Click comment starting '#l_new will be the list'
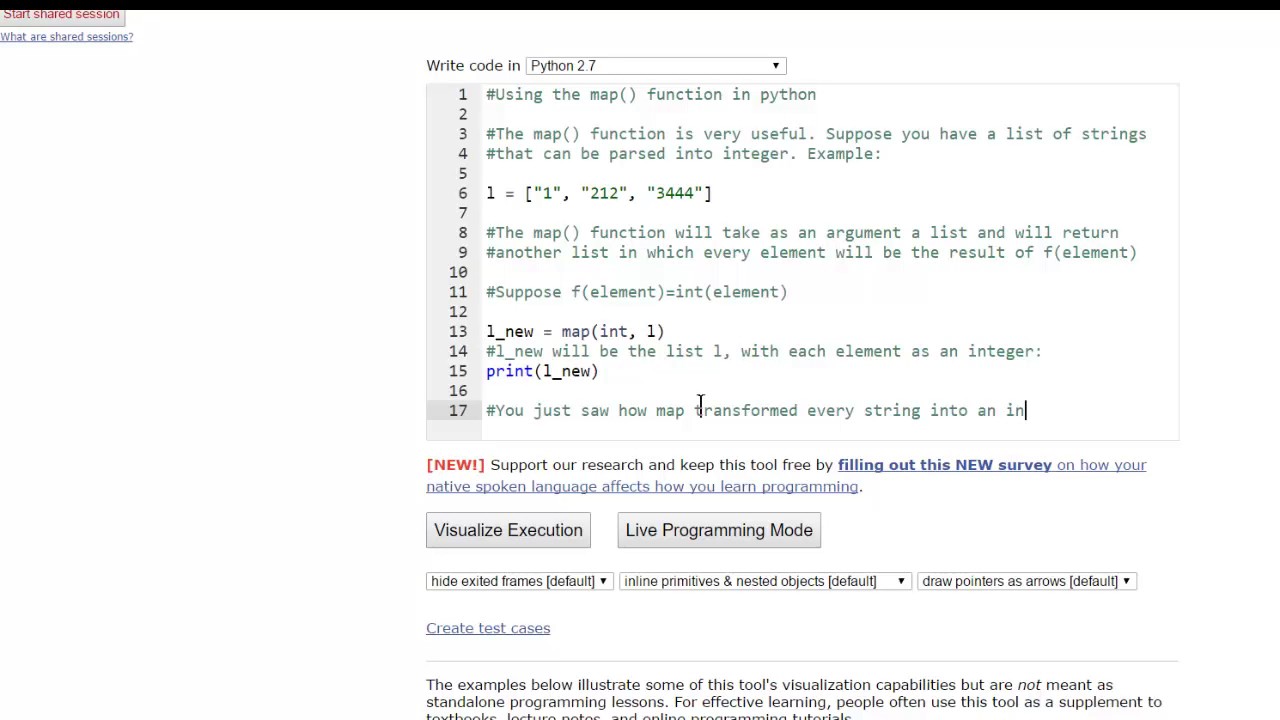 [764, 352]
